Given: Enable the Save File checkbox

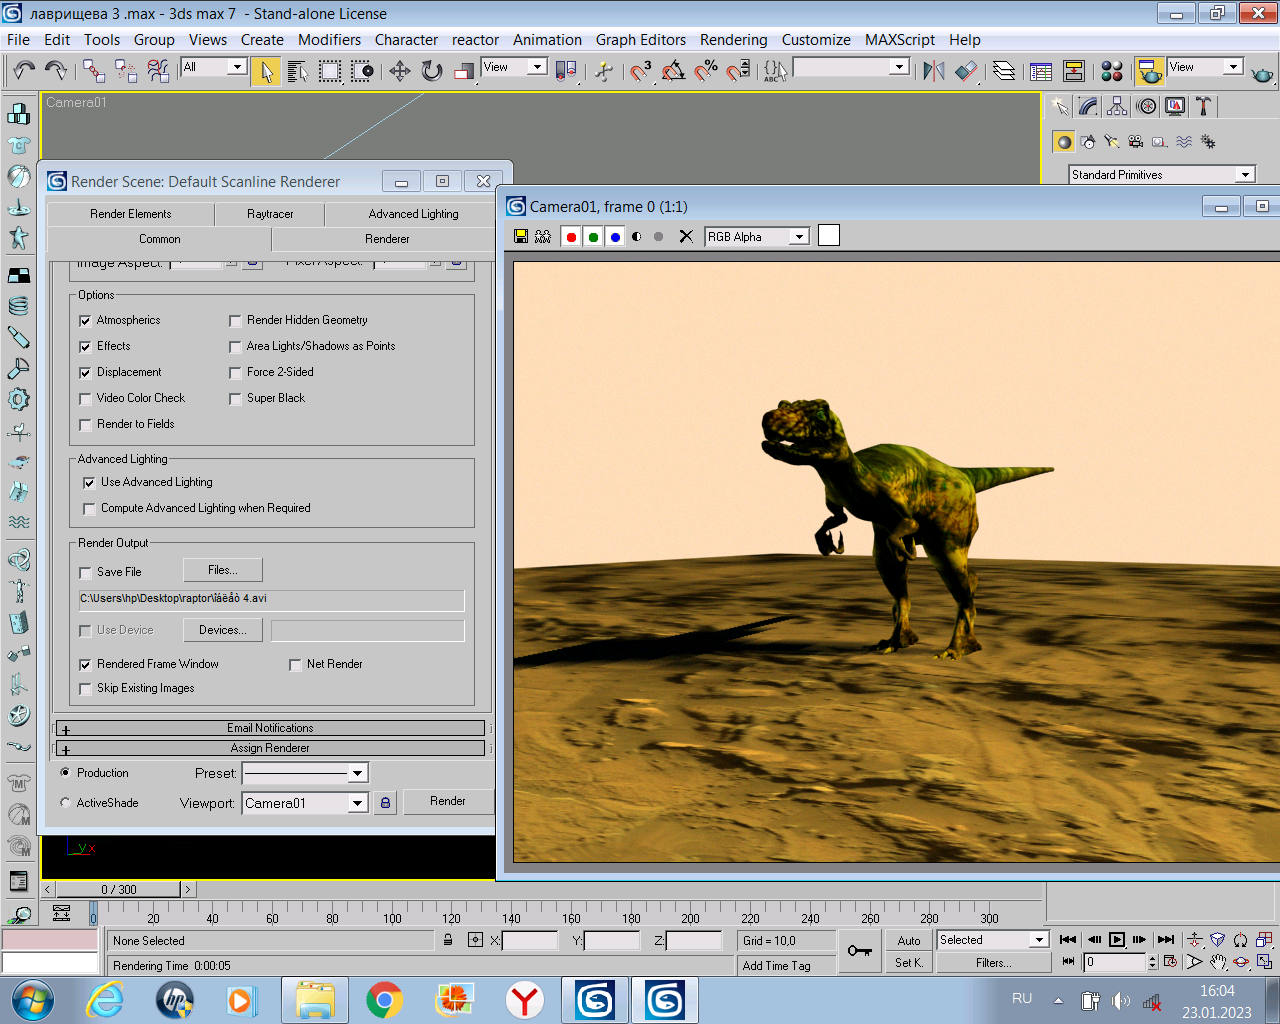Looking at the screenshot, I should [85, 573].
